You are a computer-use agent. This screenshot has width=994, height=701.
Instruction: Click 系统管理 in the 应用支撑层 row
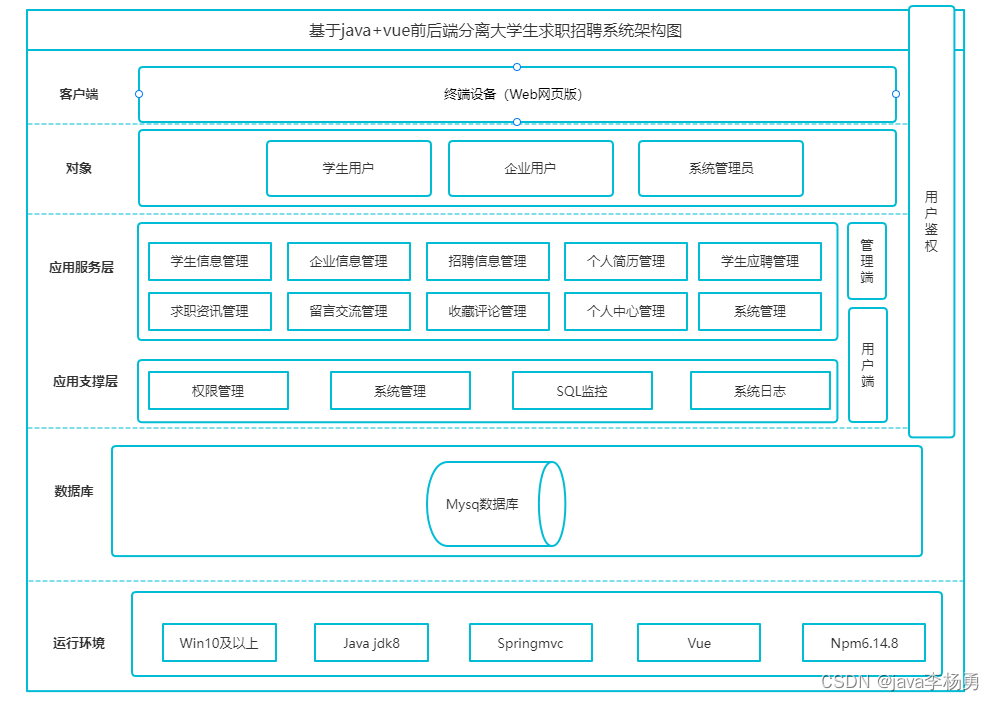[x=400, y=391]
